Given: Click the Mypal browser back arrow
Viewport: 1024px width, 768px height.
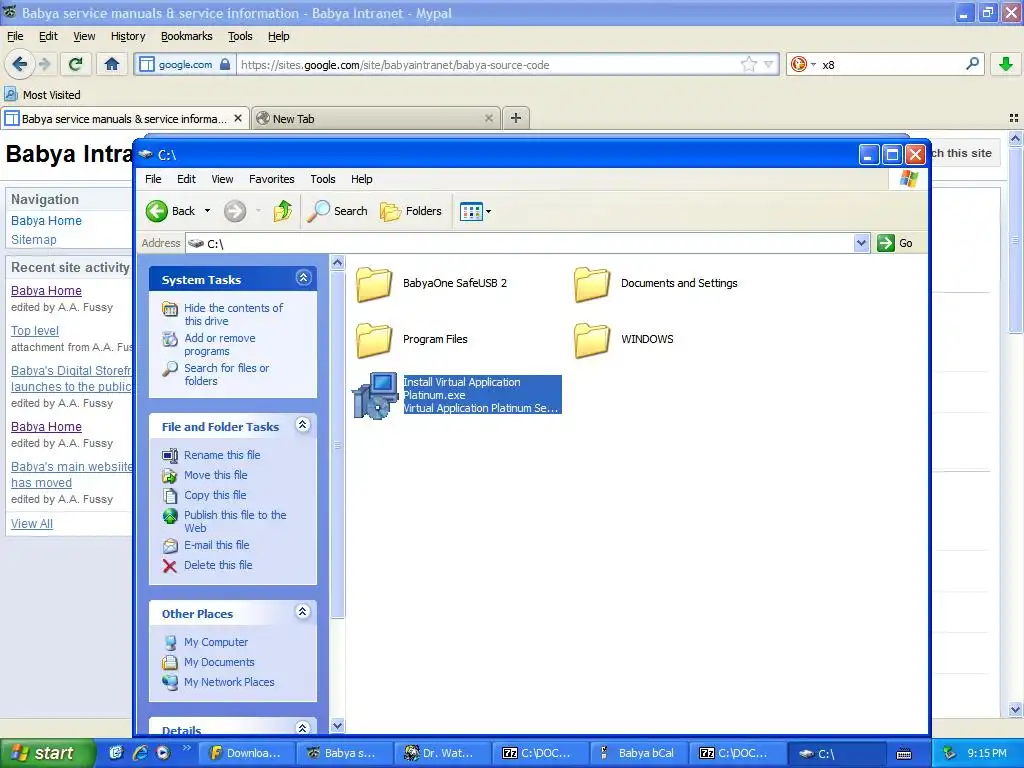Looking at the screenshot, I should (20, 64).
